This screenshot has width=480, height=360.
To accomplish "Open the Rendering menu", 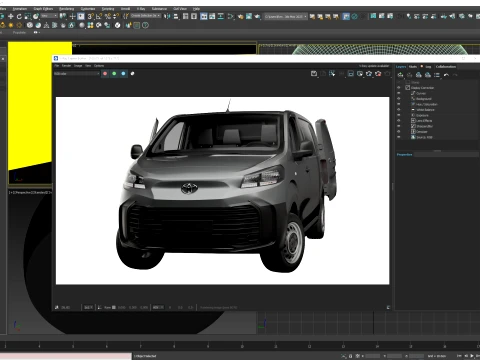I will coord(66,9).
